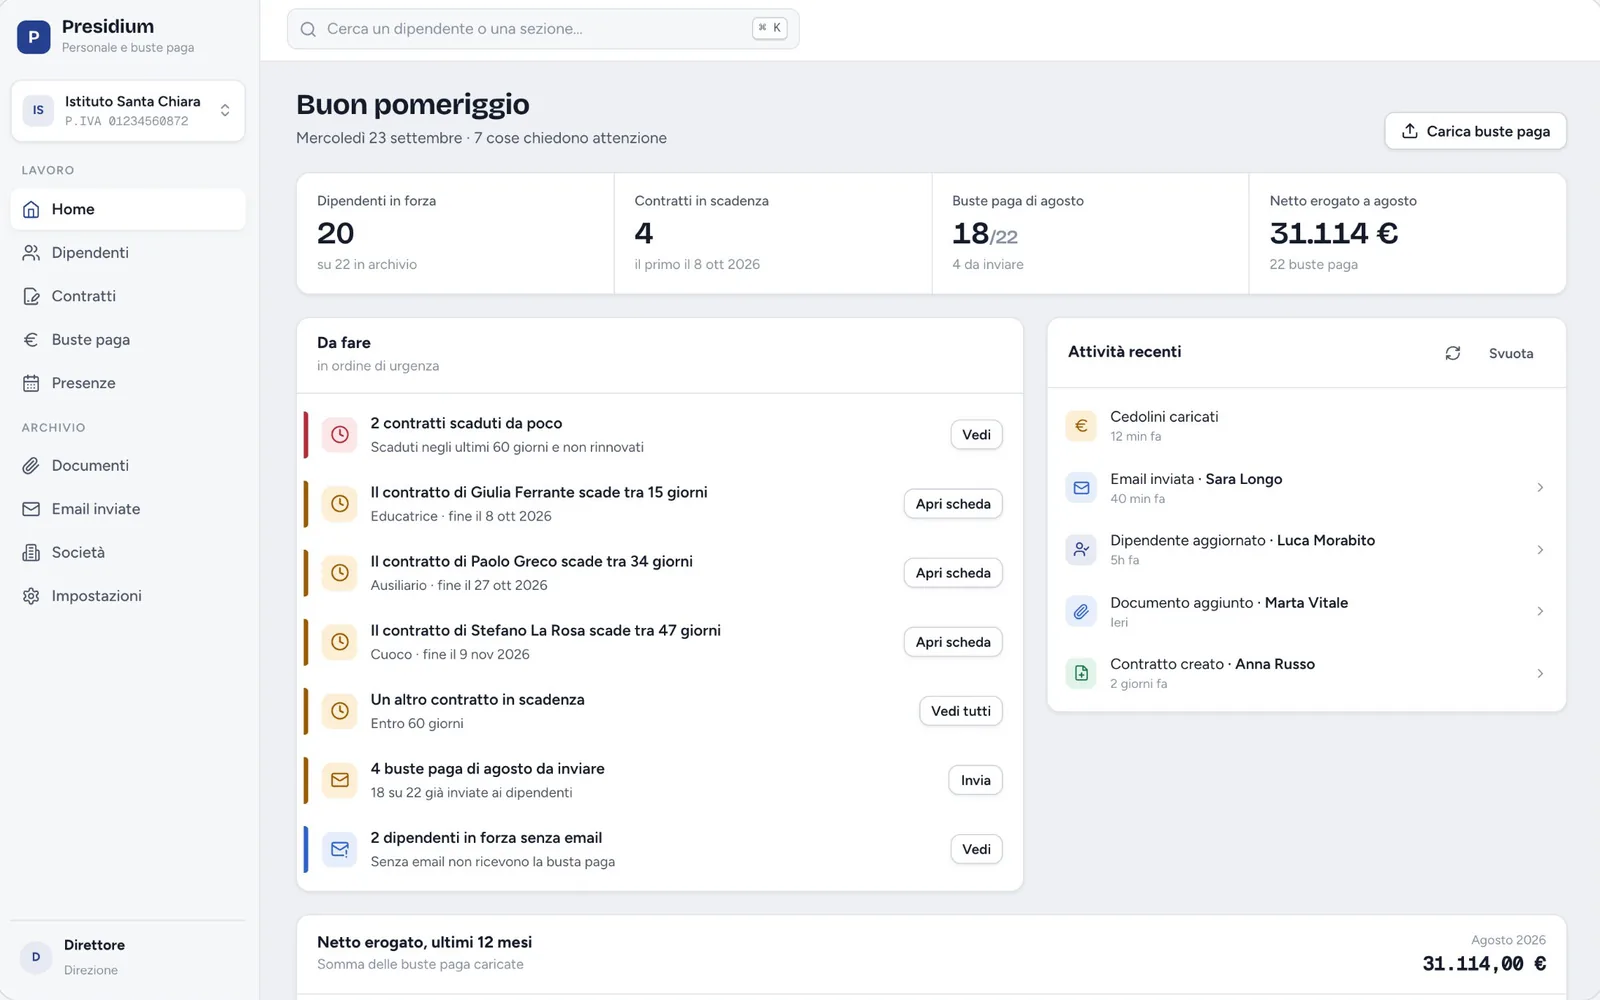Image resolution: width=1600 pixels, height=1000 pixels.
Task: Click the Impostazioni gear icon
Action: pos(31,596)
